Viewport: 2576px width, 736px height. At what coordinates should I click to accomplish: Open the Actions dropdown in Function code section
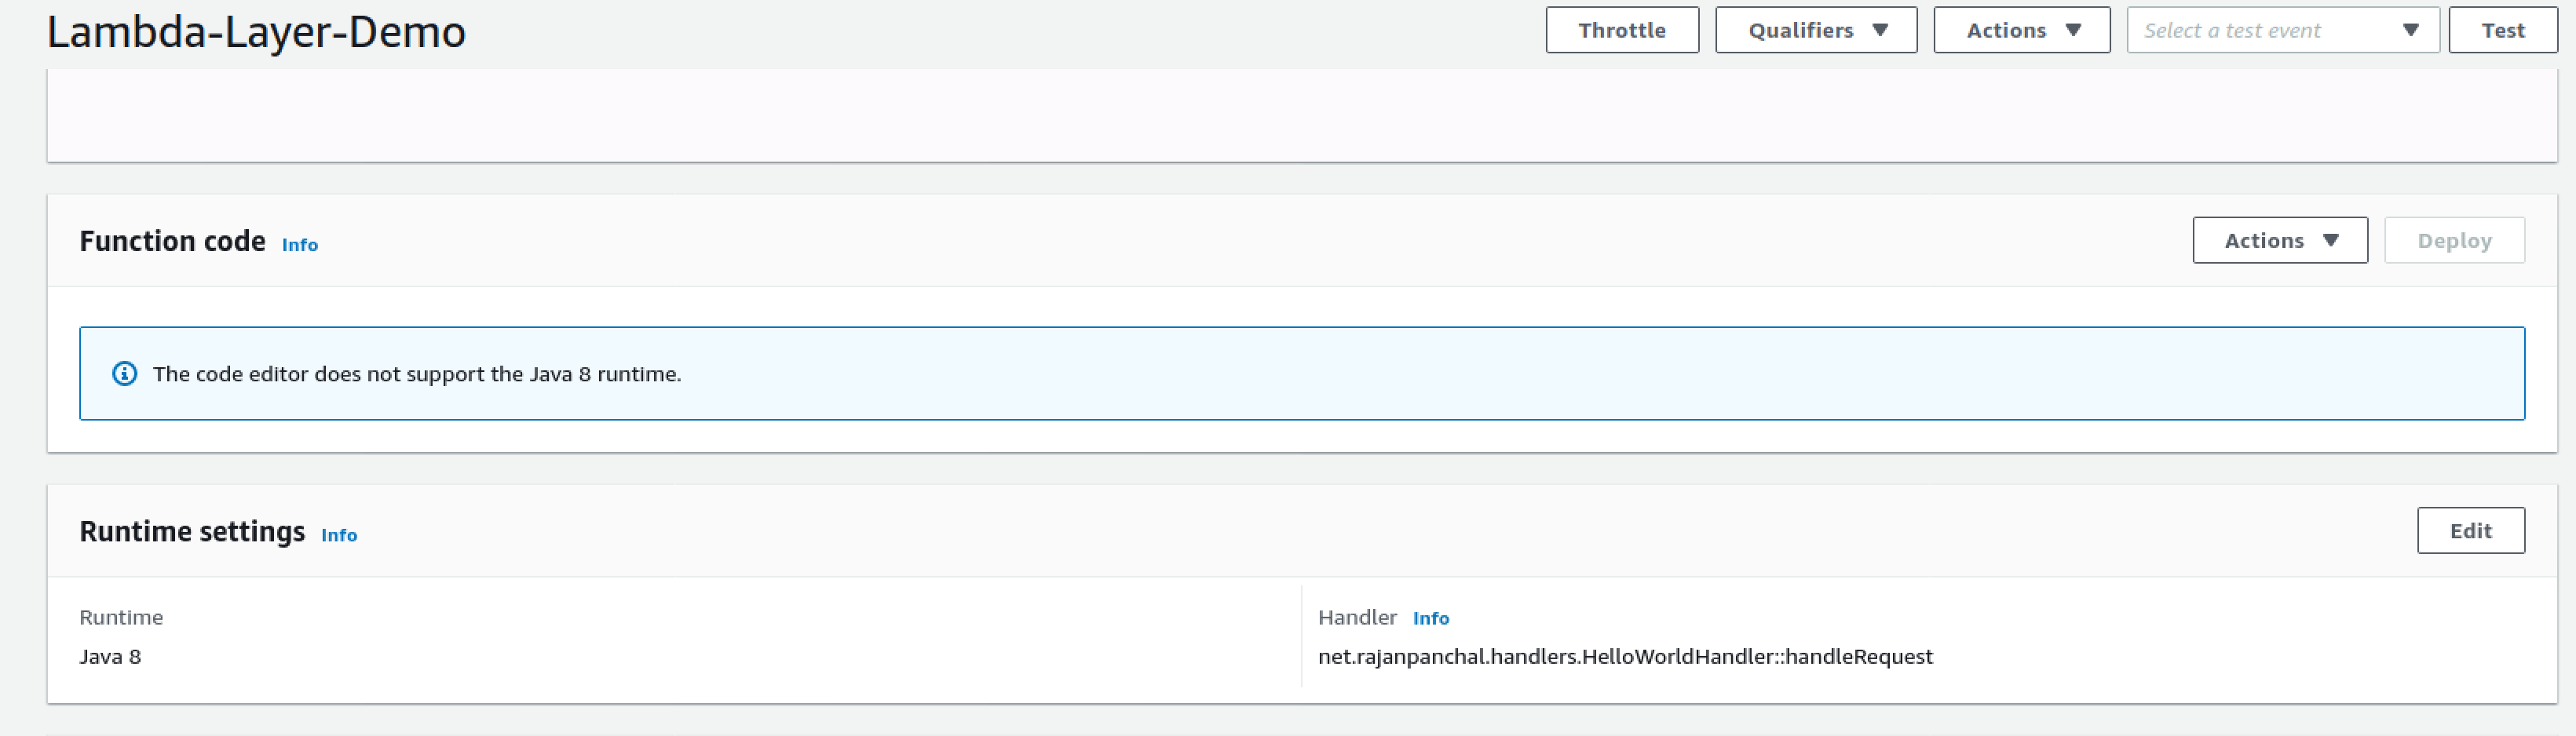click(2280, 240)
